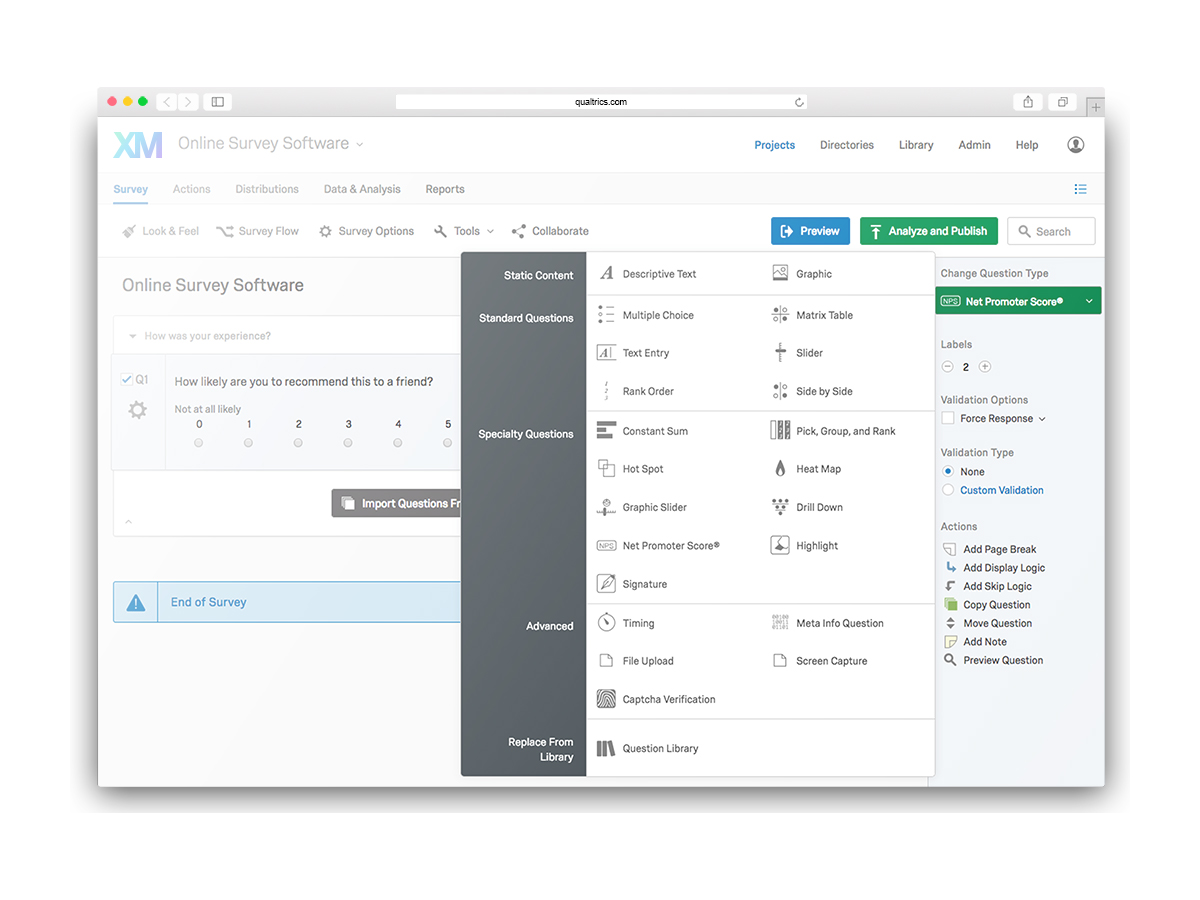
Task: Select the Constant Sum icon
Action: (606, 431)
